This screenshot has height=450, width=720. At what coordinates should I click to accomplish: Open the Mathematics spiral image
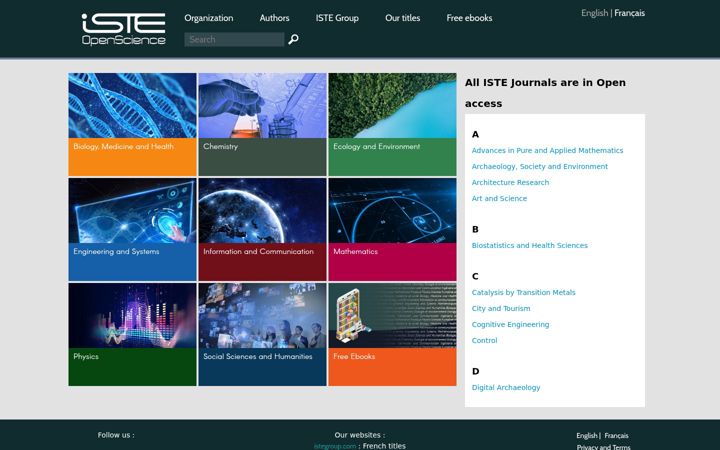392,211
